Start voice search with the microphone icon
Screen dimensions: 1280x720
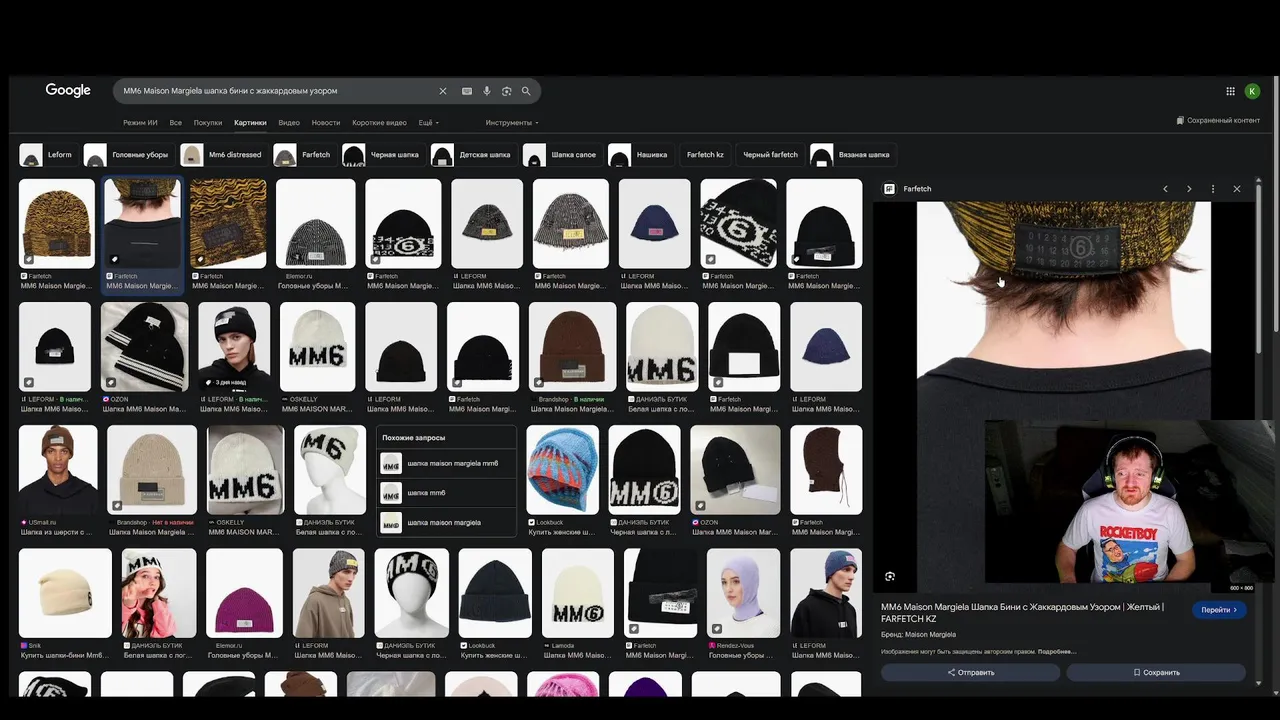[487, 91]
